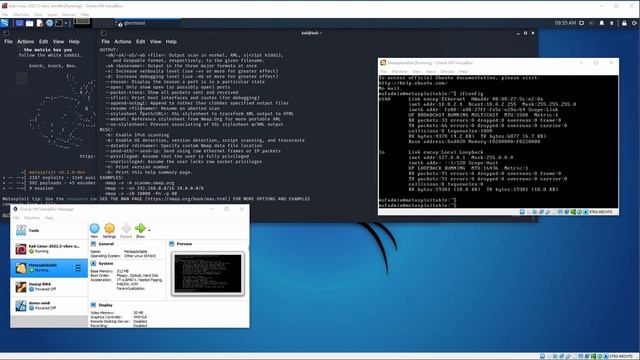Open Machine menu in VirtualBox Manager
640x360 pixels.
[32, 218]
